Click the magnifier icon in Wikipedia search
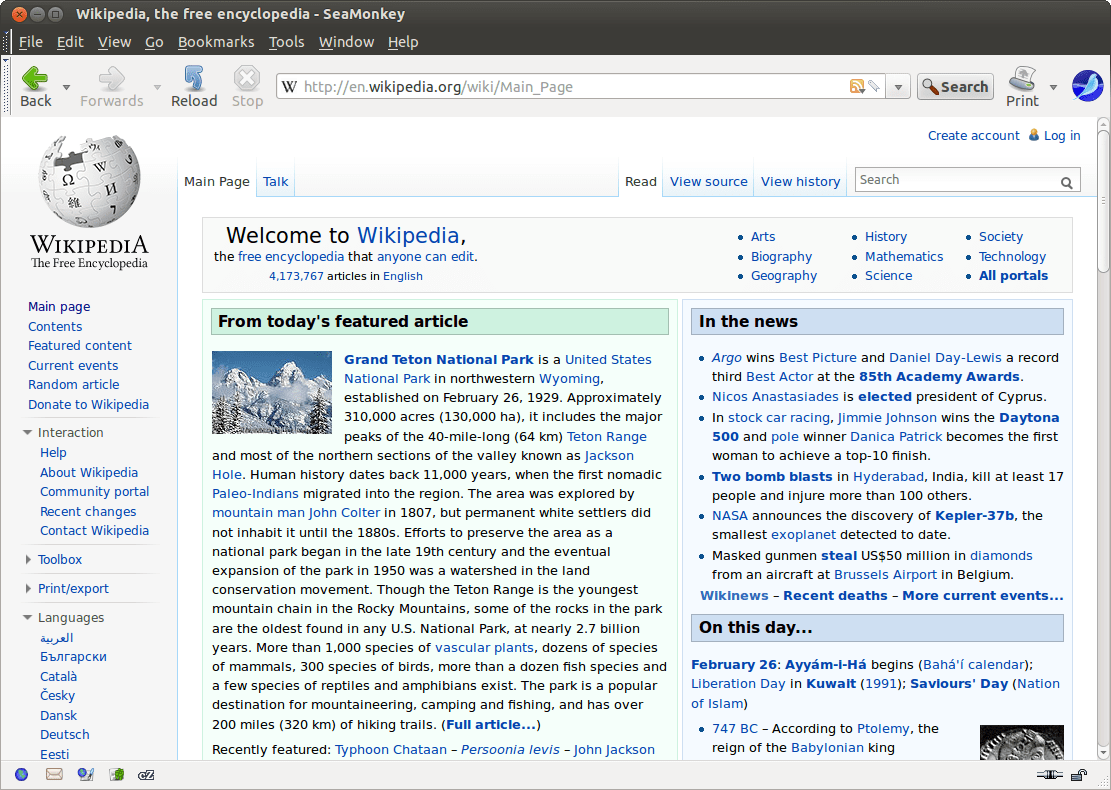 (1066, 183)
